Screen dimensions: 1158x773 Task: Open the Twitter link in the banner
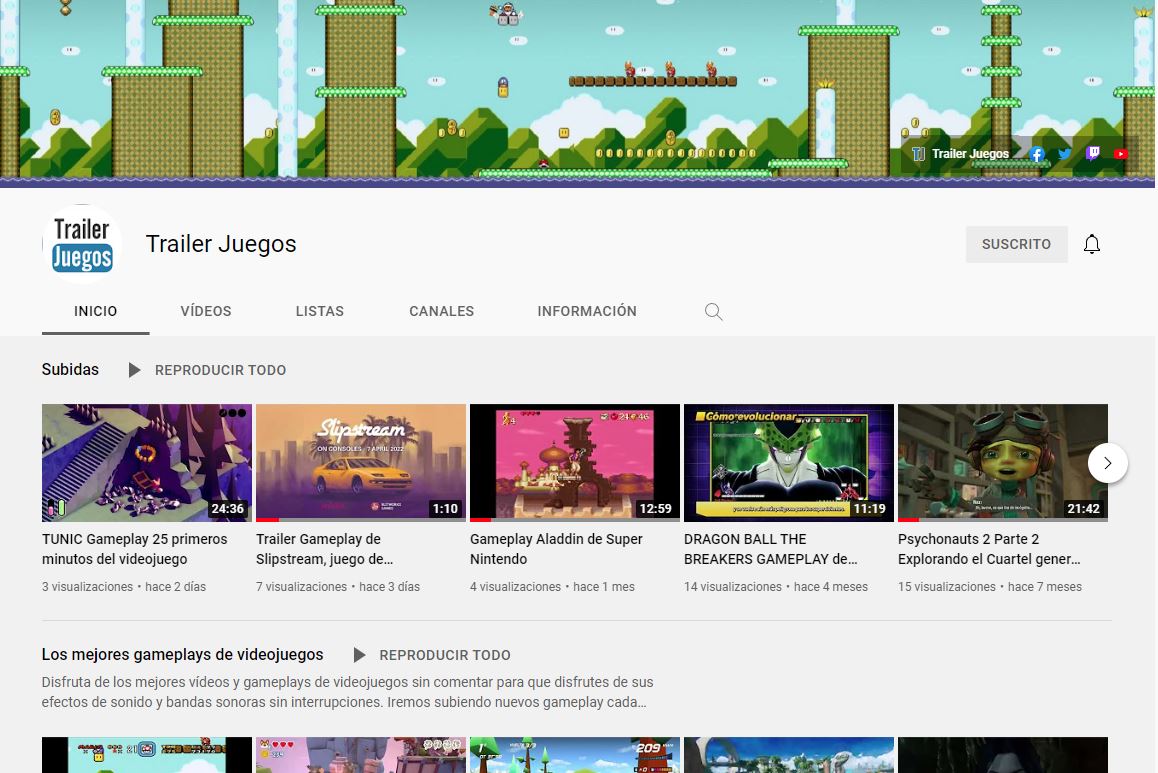click(x=1064, y=154)
